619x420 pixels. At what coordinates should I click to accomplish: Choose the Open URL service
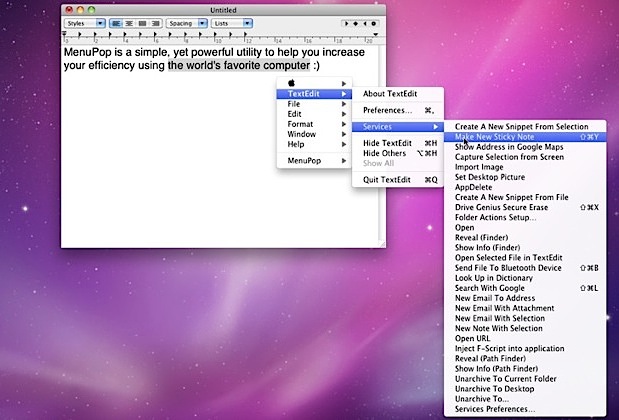click(525, 339)
